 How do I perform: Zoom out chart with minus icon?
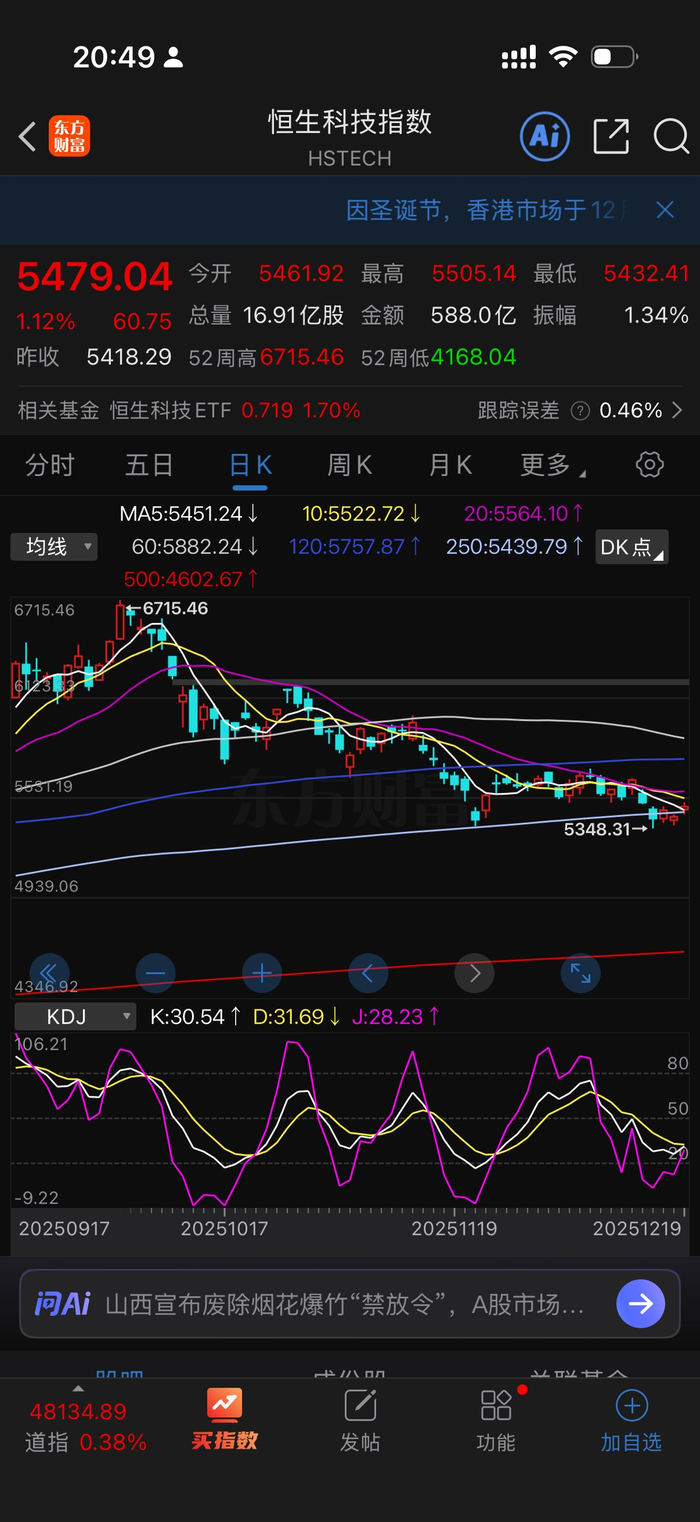(x=155, y=972)
